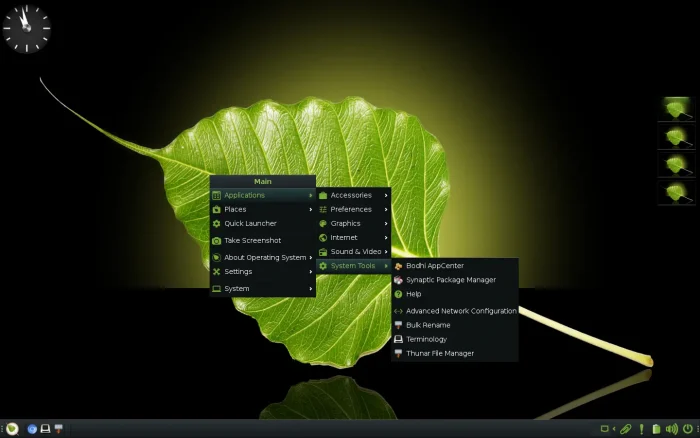
Task: Launch Bodhi AppCenter
Action: point(434,266)
